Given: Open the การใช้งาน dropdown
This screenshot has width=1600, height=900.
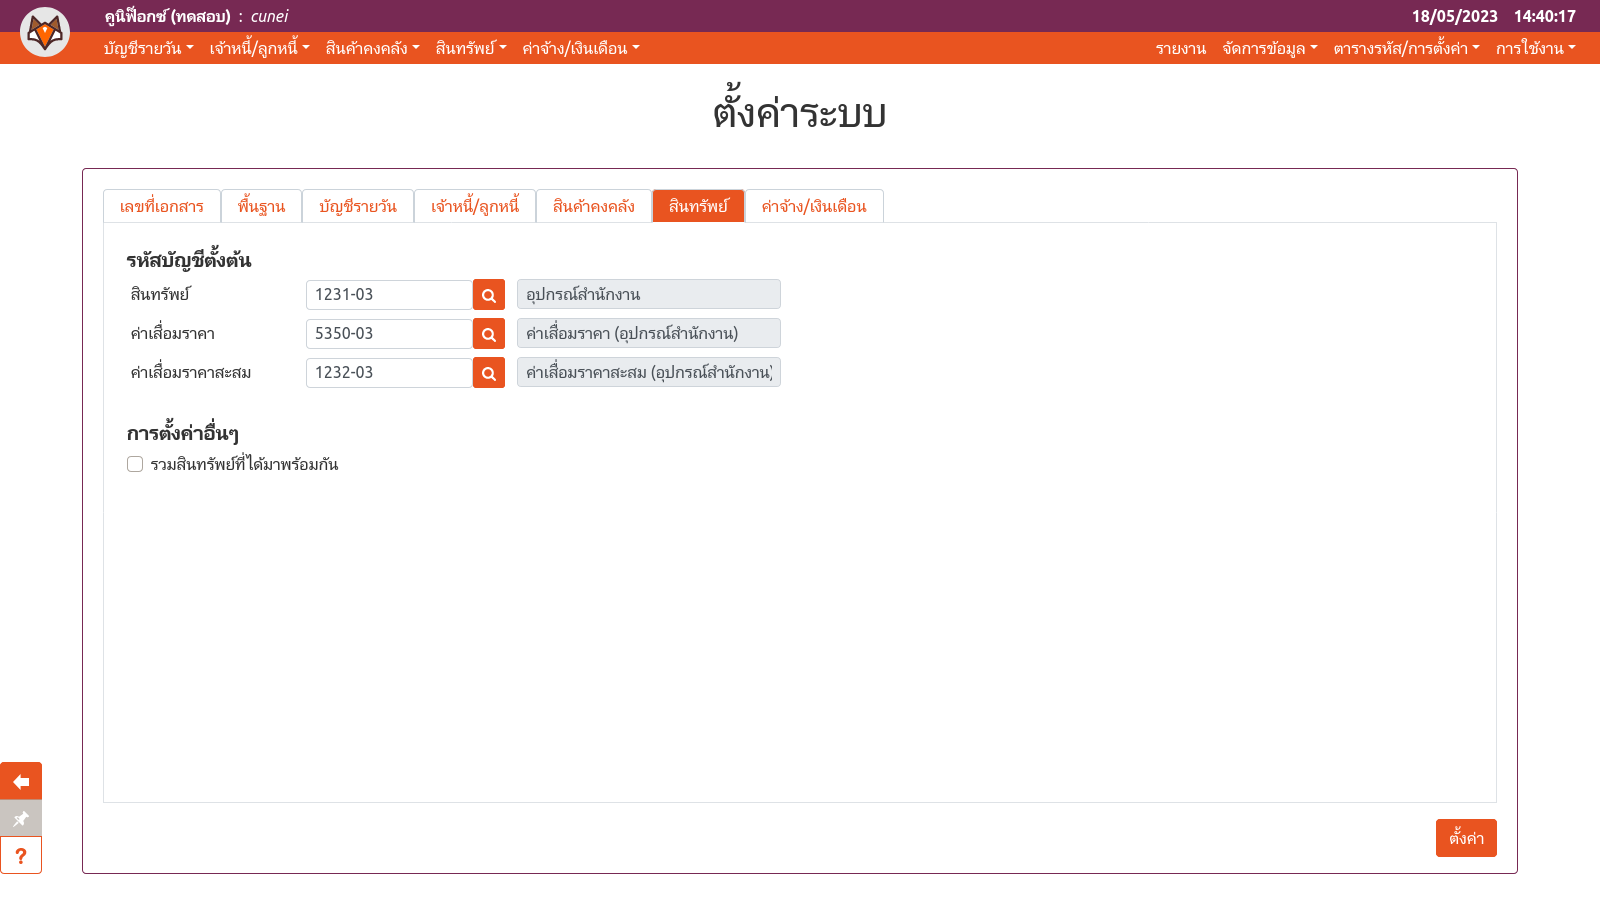Looking at the screenshot, I should (x=1535, y=48).
